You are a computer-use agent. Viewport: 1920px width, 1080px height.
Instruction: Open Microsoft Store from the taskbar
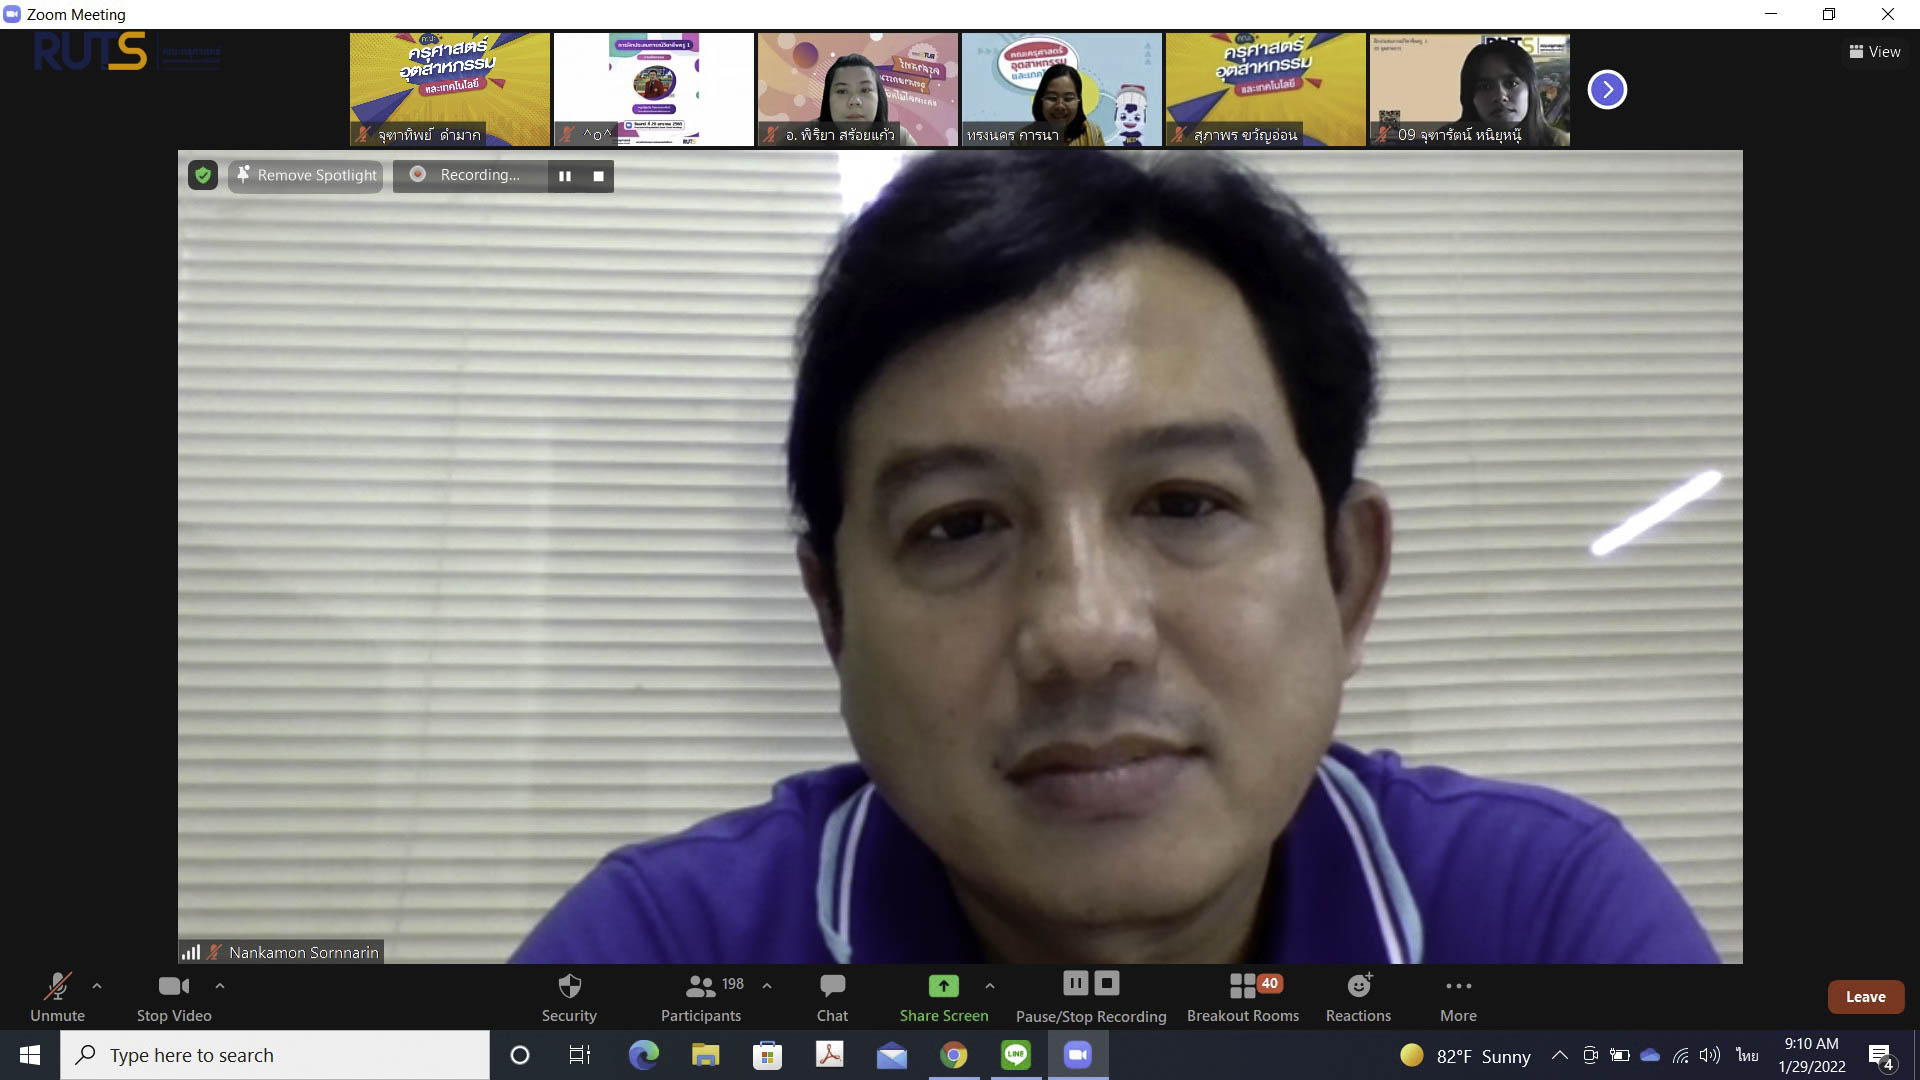click(x=768, y=1055)
